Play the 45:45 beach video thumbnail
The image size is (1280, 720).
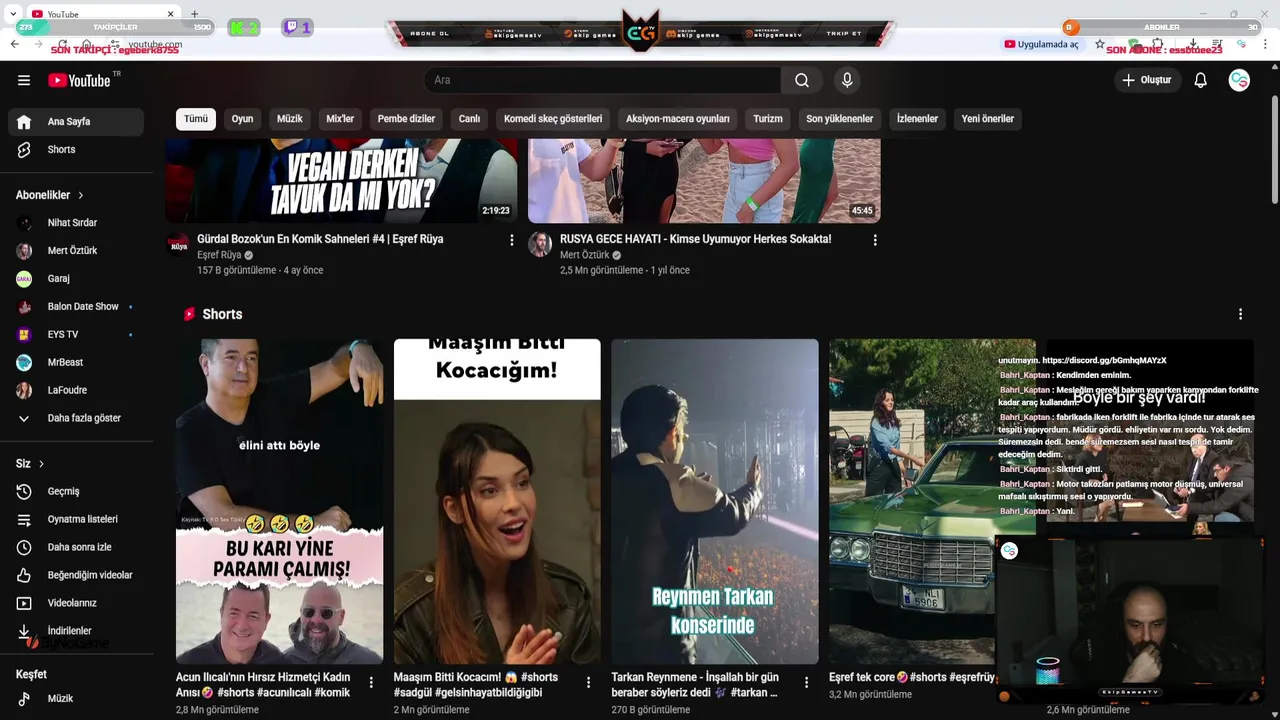(x=704, y=181)
